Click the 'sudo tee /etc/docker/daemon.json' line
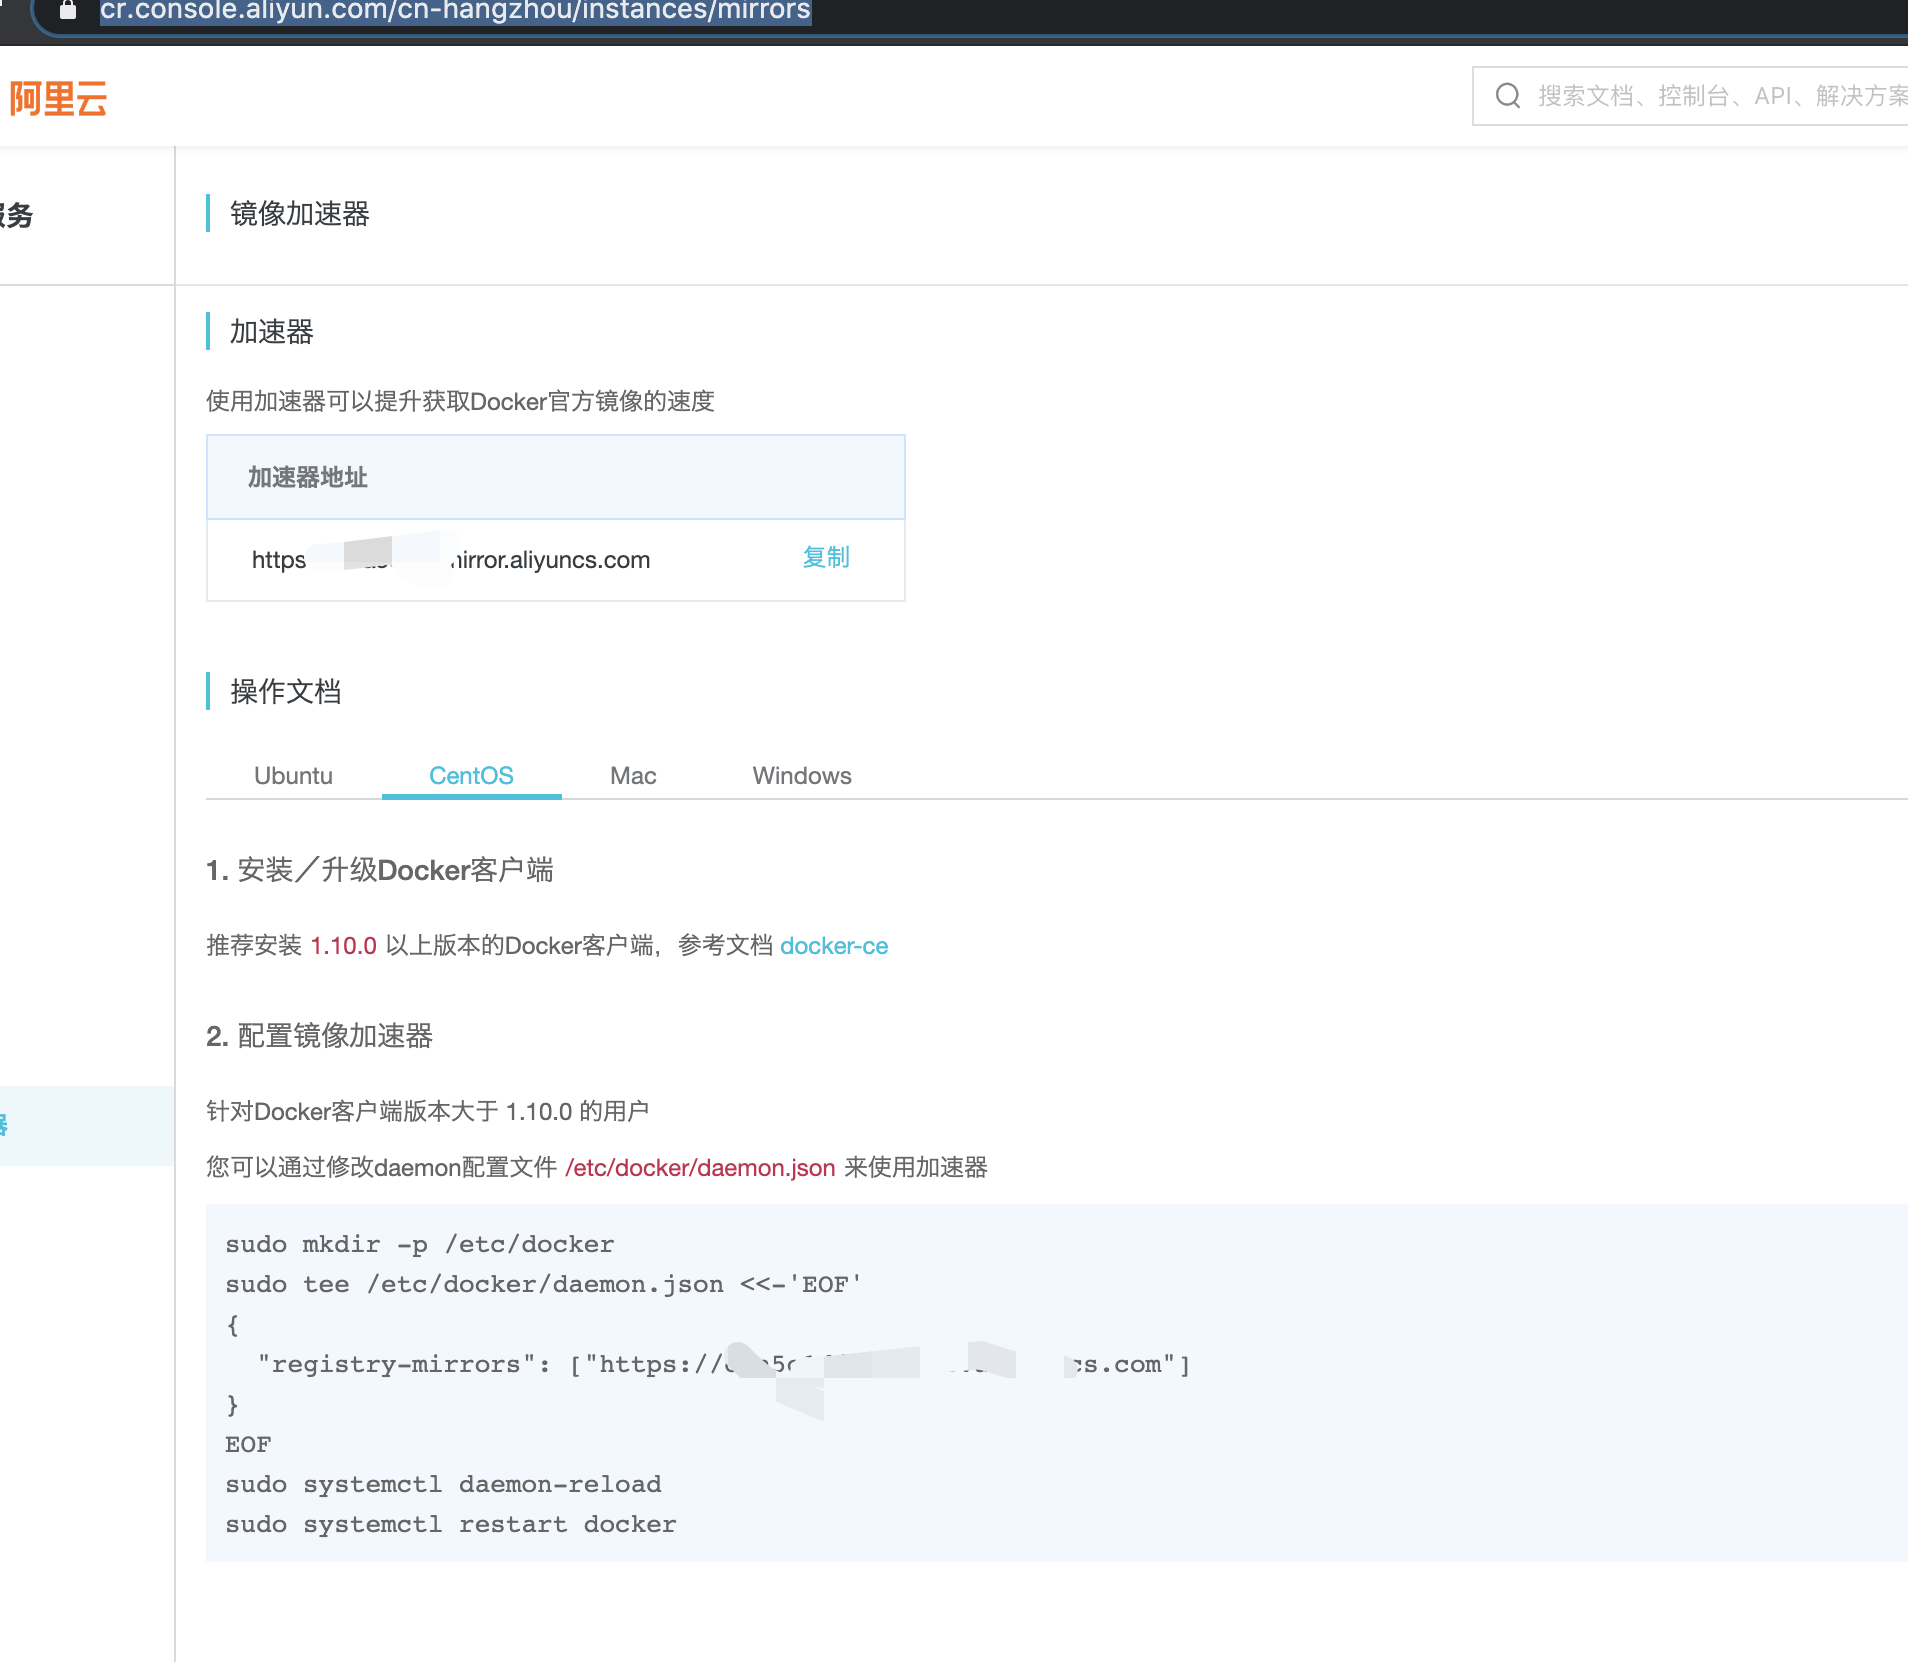Screen dimensions: 1908x1662 click(543, 1284)
